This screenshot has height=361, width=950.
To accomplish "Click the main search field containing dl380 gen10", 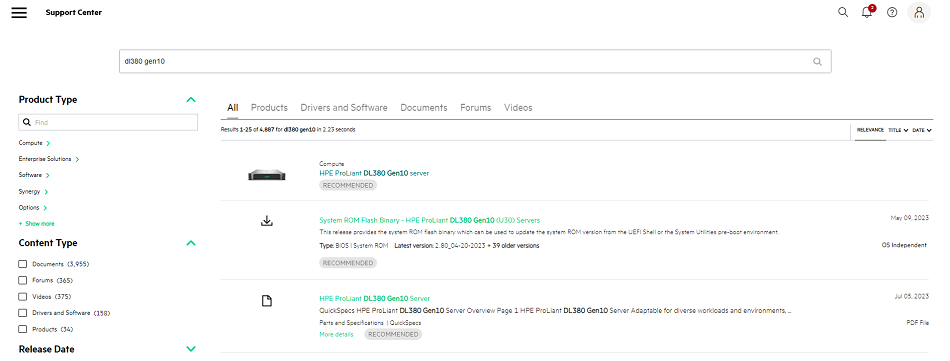I will [475, 61].
